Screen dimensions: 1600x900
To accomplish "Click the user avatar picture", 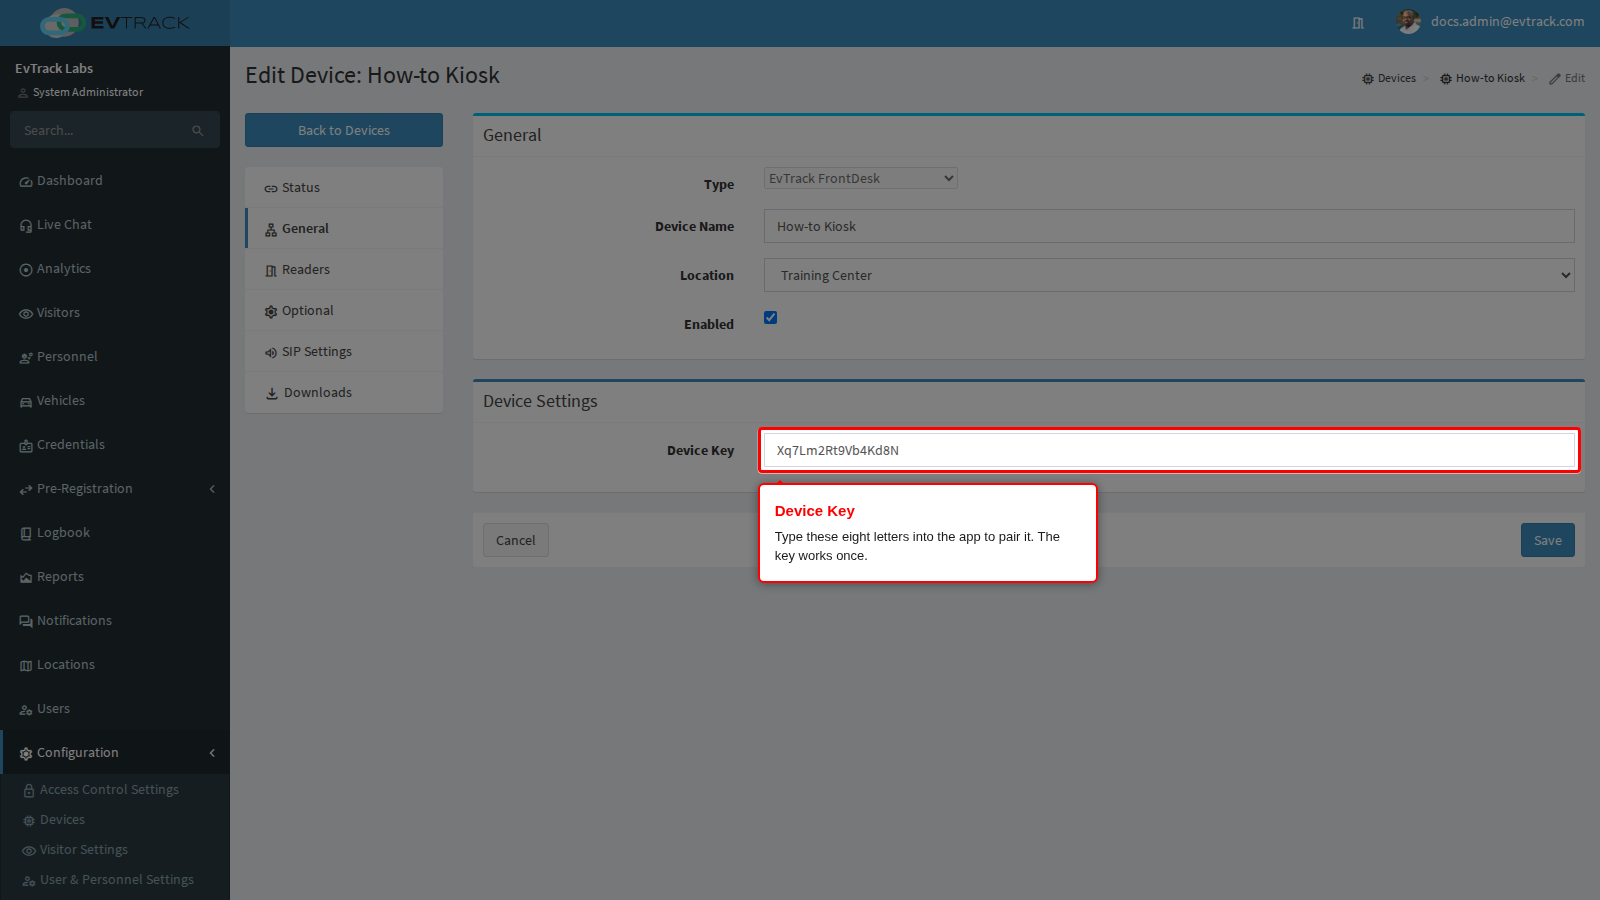I will [x=1409, y=22].
